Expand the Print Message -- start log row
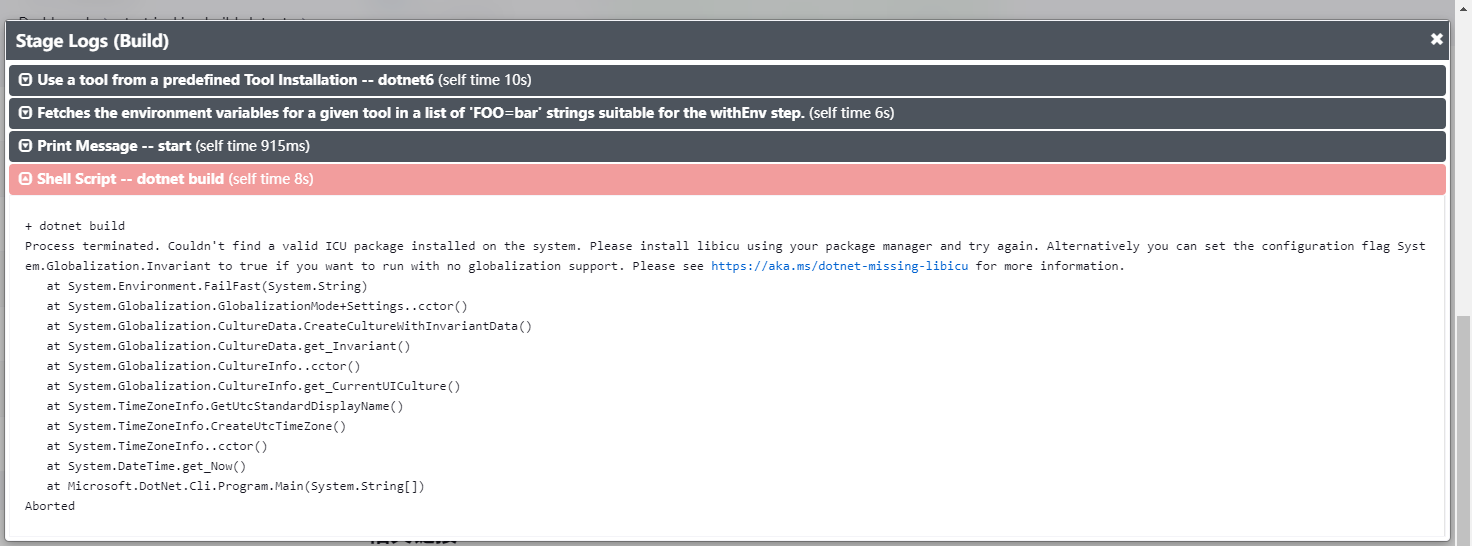The height and width of the screenshot is (546, 1472). (727, 146)
